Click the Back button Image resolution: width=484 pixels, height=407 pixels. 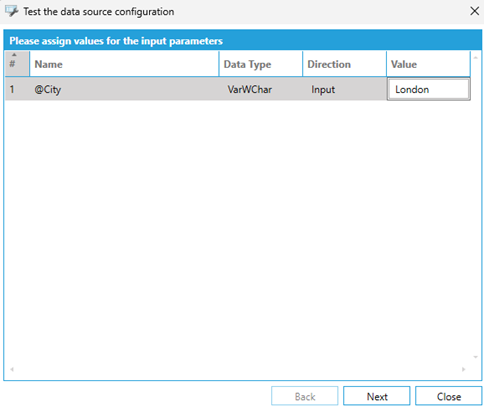tap(305, 396)
